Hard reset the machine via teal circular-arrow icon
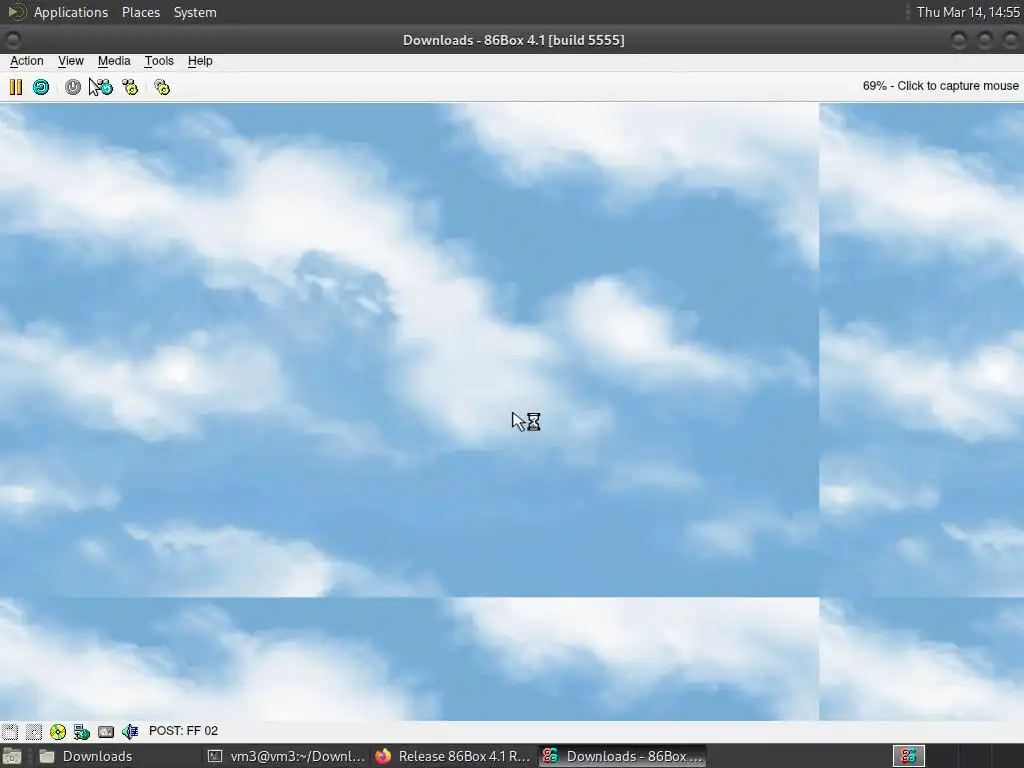The image size is (1024, 768). 40,87
